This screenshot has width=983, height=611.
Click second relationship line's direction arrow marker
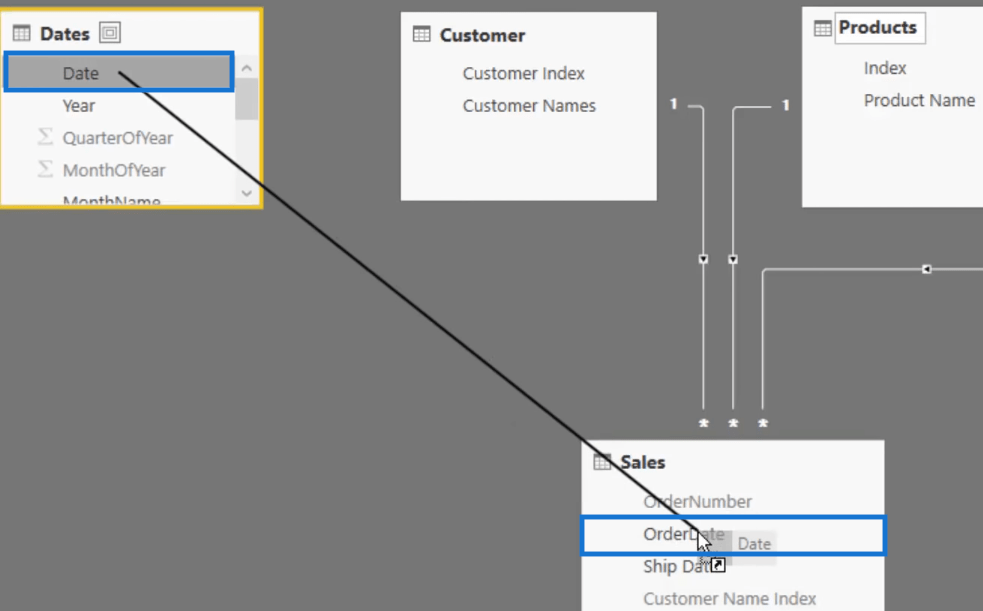(x=733, y=259)
